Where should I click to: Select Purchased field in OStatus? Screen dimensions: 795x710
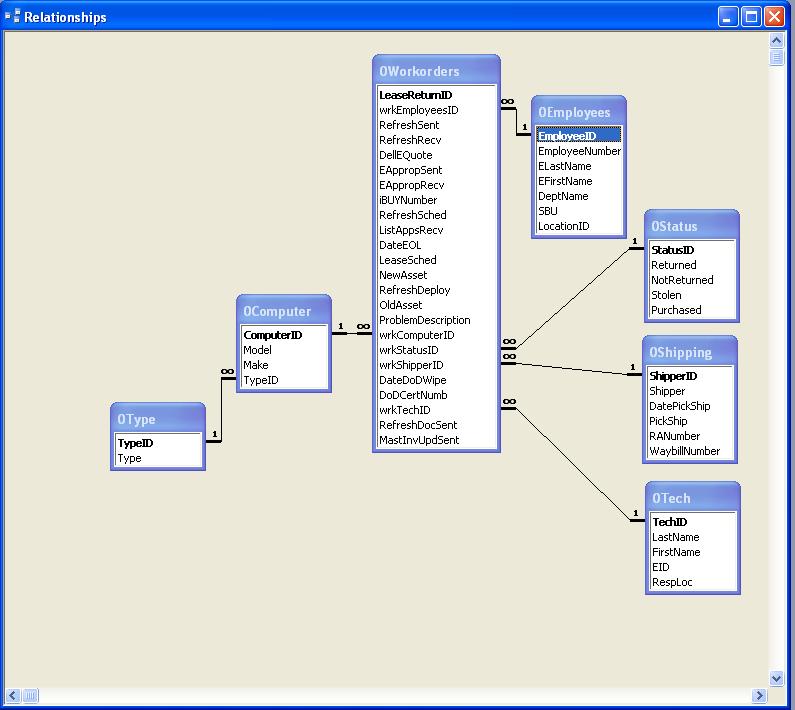point(692,310)
